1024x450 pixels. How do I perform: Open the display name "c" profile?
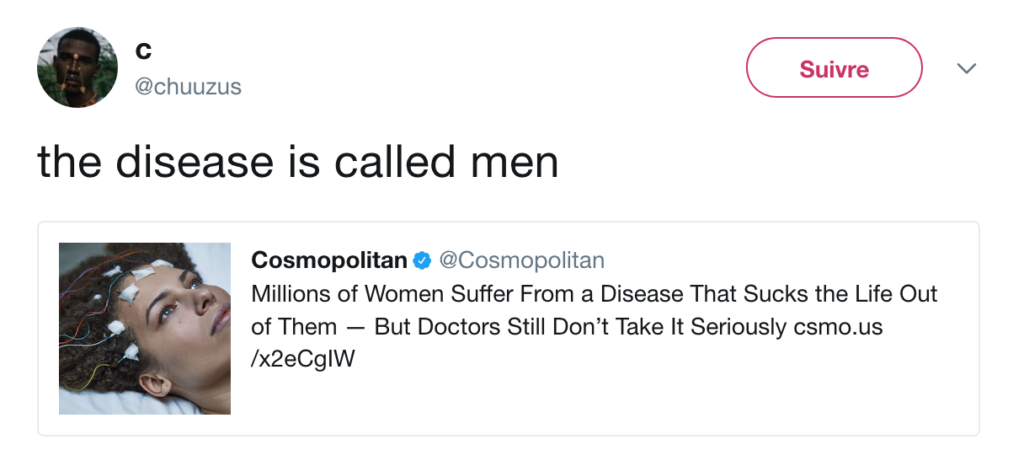point(143,50)
